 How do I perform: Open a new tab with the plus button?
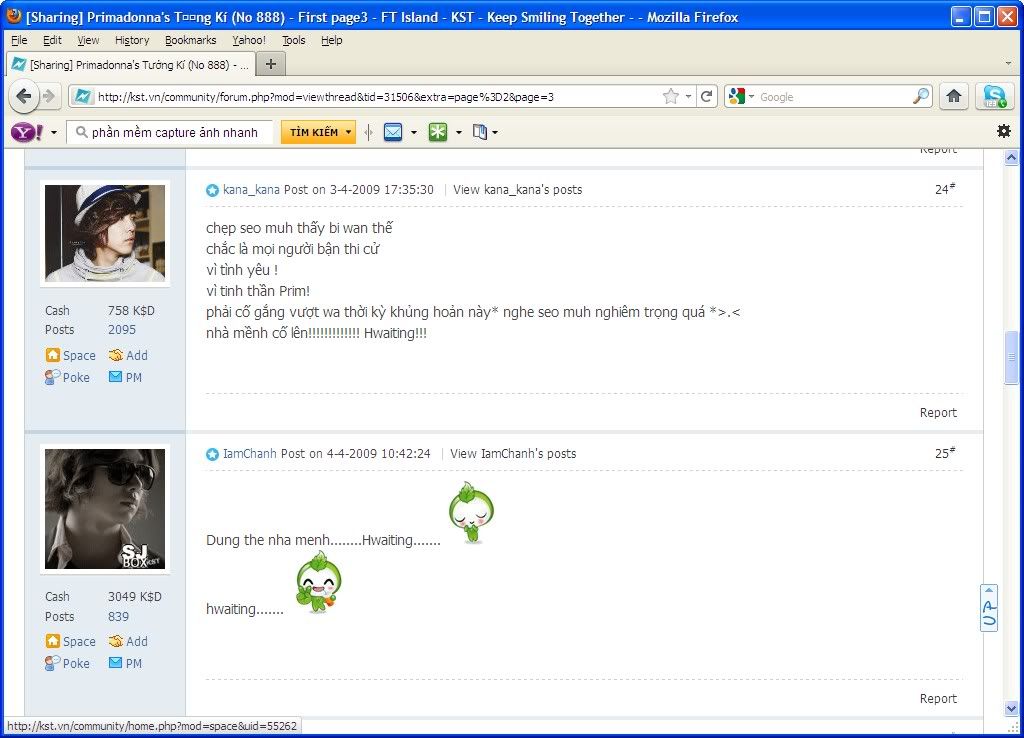point(270,64)
